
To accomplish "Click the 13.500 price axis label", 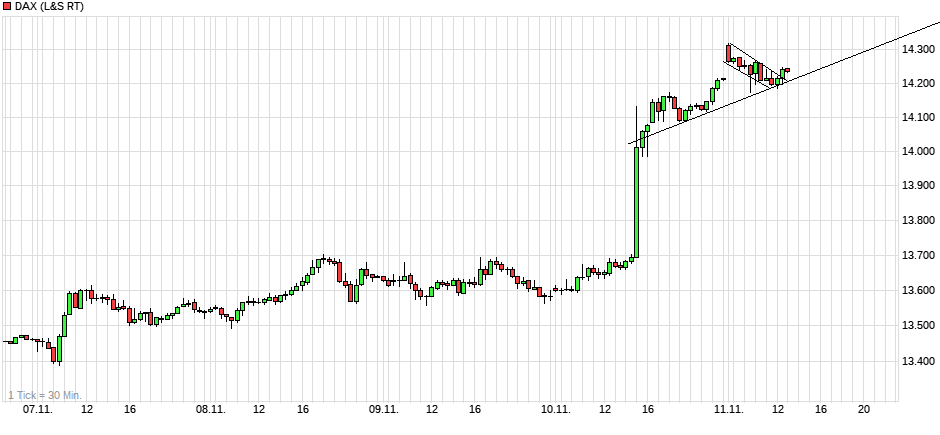I will pos(918,327).
